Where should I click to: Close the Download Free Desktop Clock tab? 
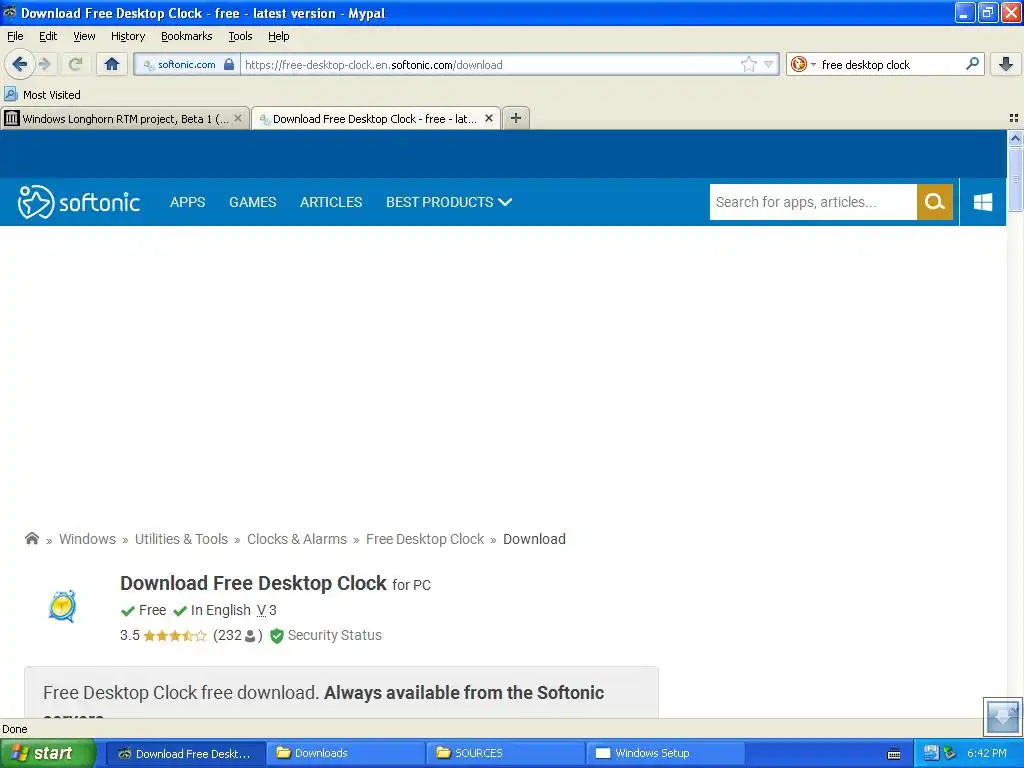[x=488, y=118]
